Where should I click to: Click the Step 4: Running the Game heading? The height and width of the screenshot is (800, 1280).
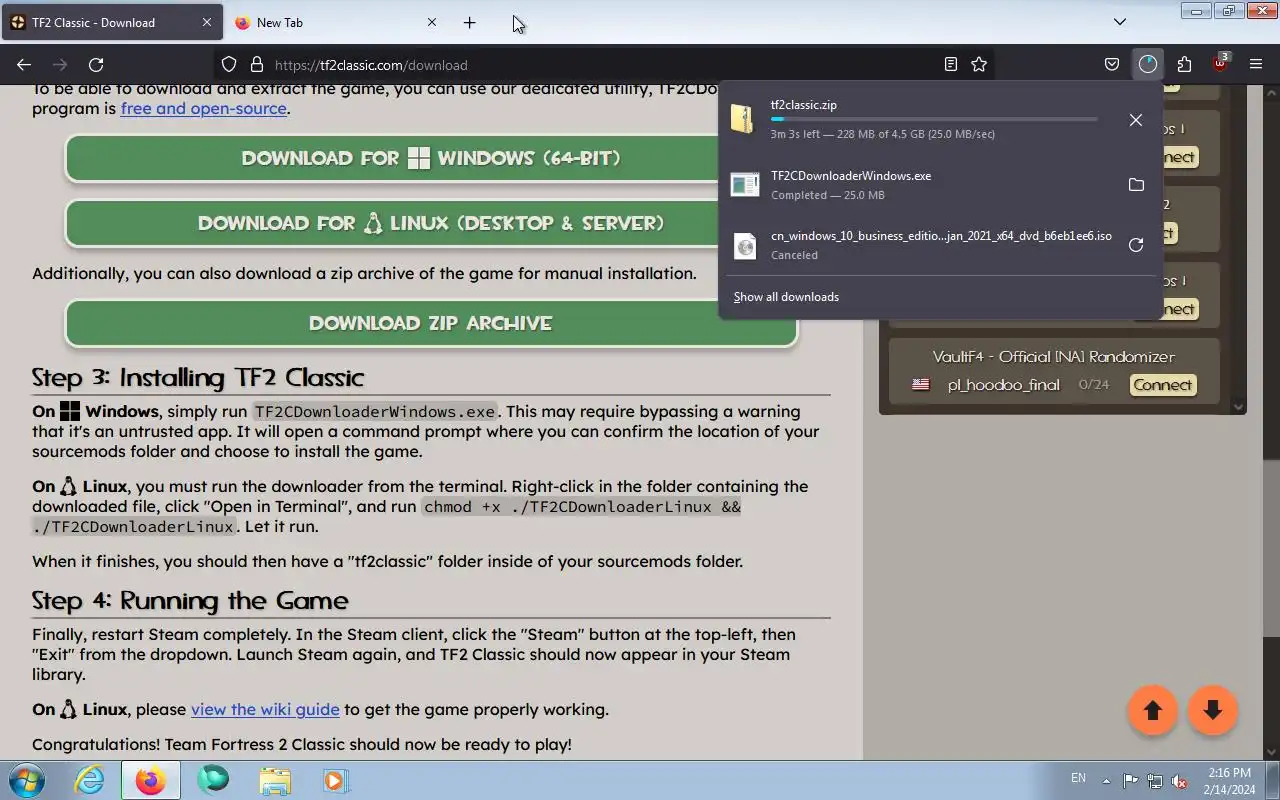click(x=190, y=601)
